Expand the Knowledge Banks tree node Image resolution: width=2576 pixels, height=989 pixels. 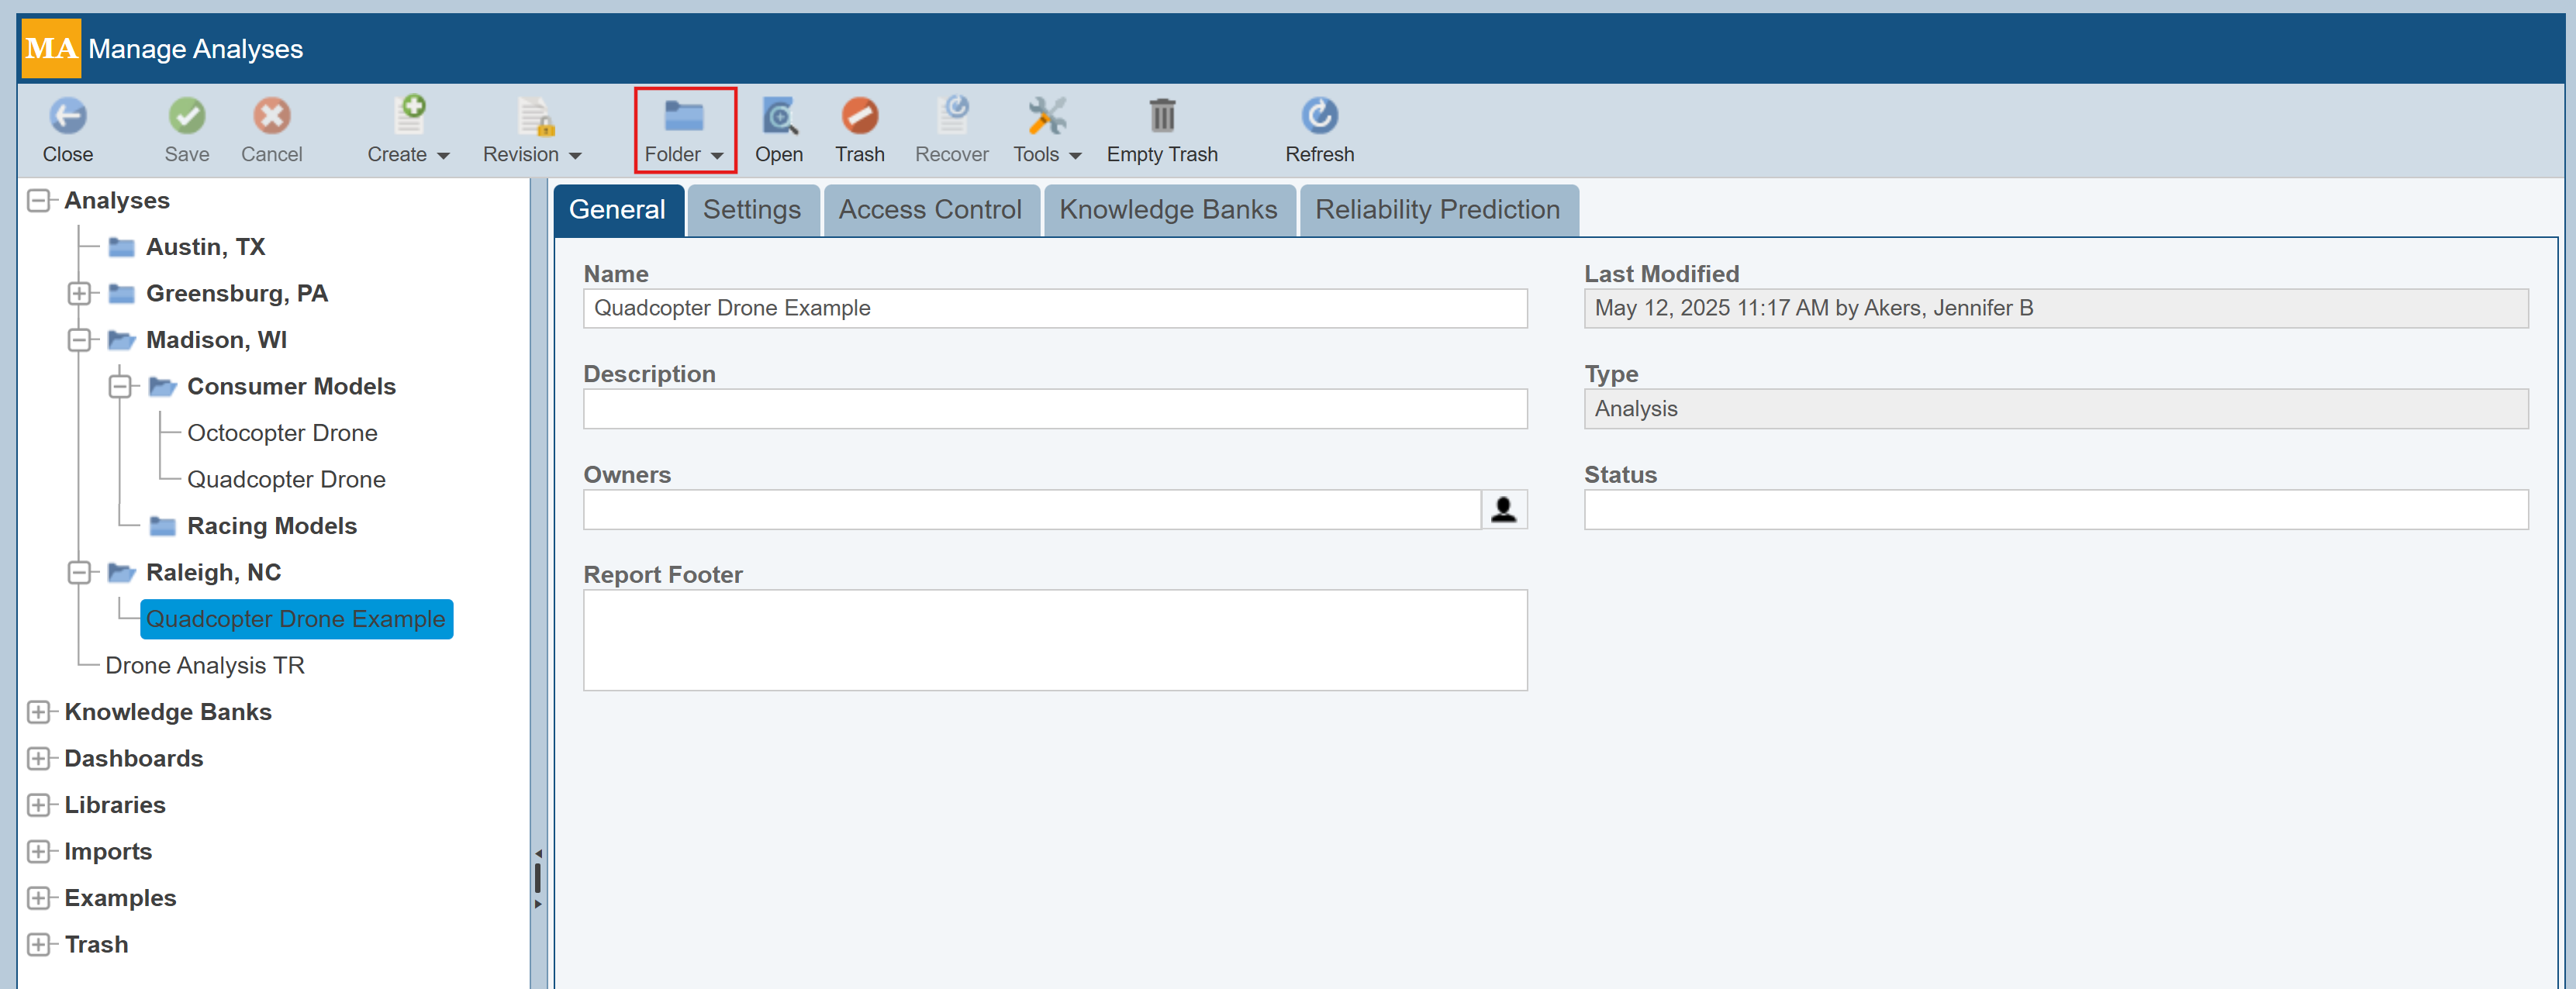point(38,712)
